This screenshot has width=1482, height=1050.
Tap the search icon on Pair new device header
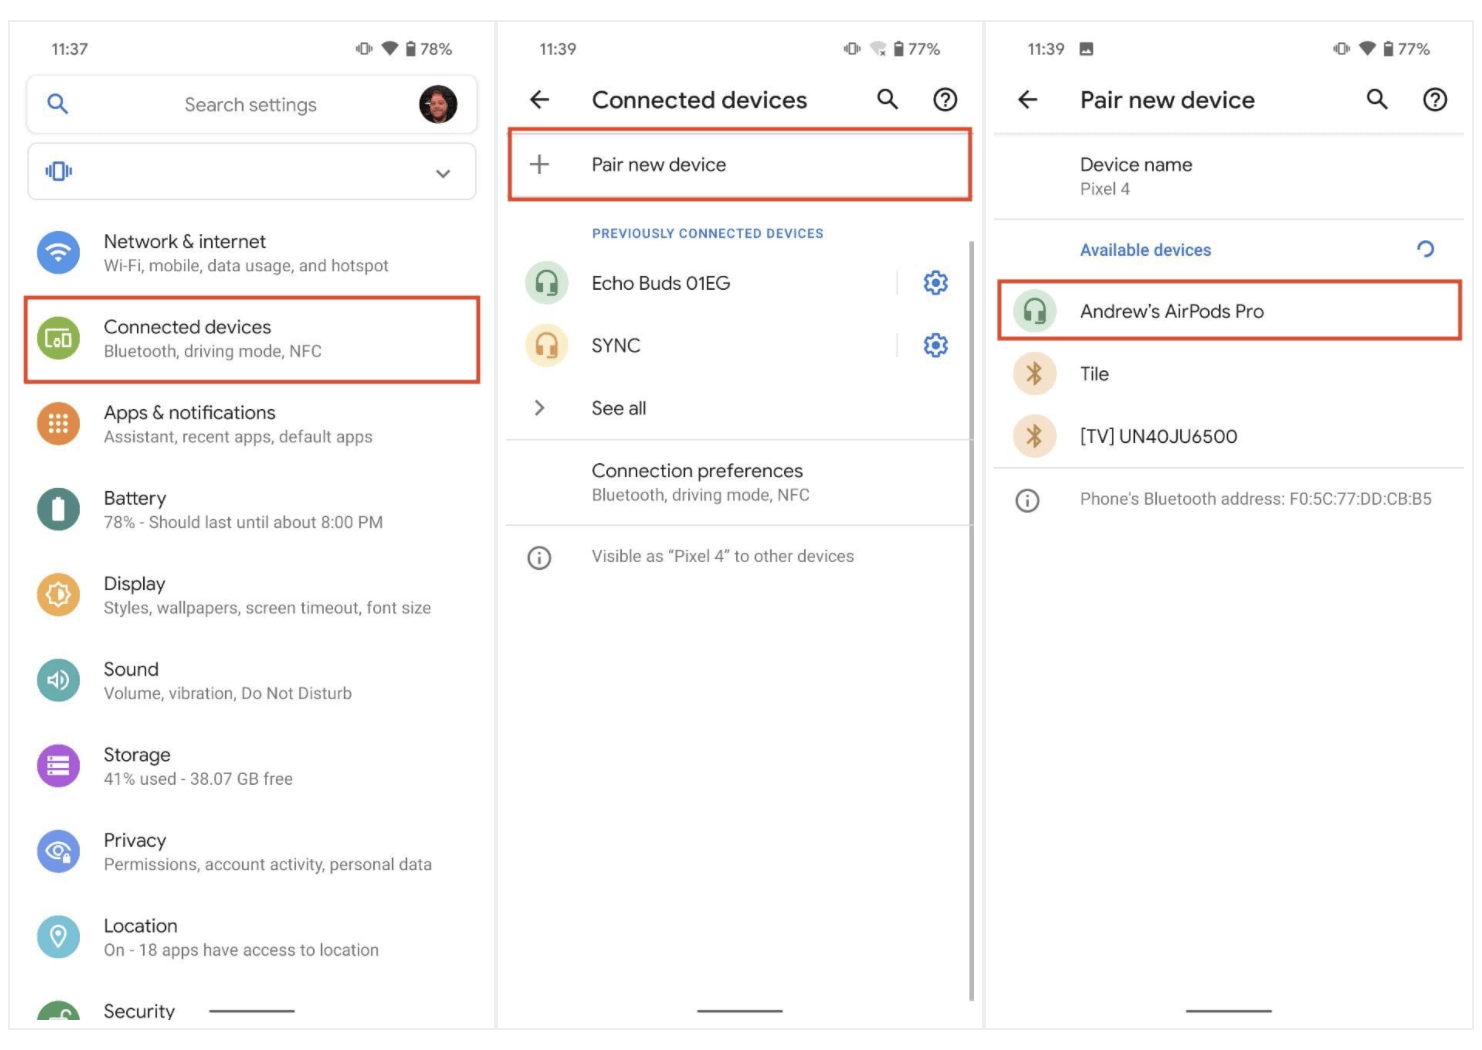coord(1377,100)
